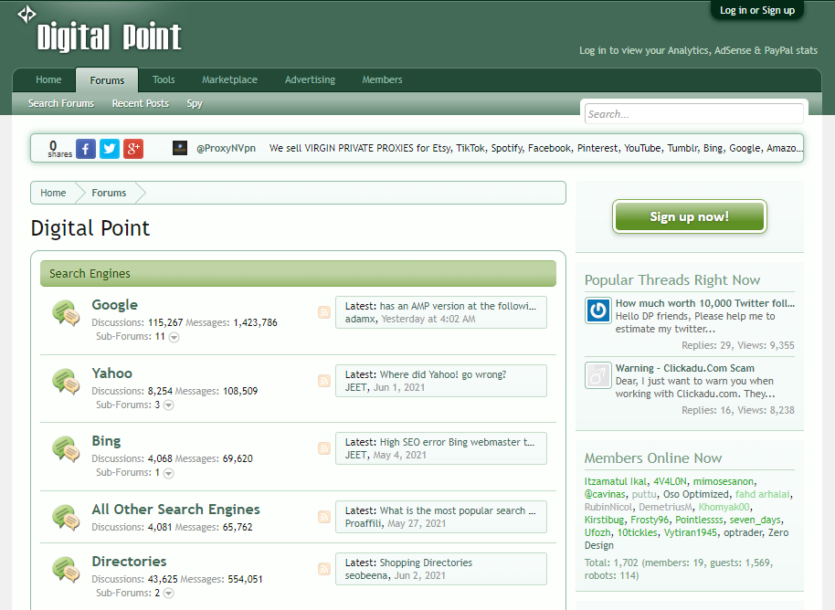
Task: Click the Facebook share icon
Action: point(86,149)
